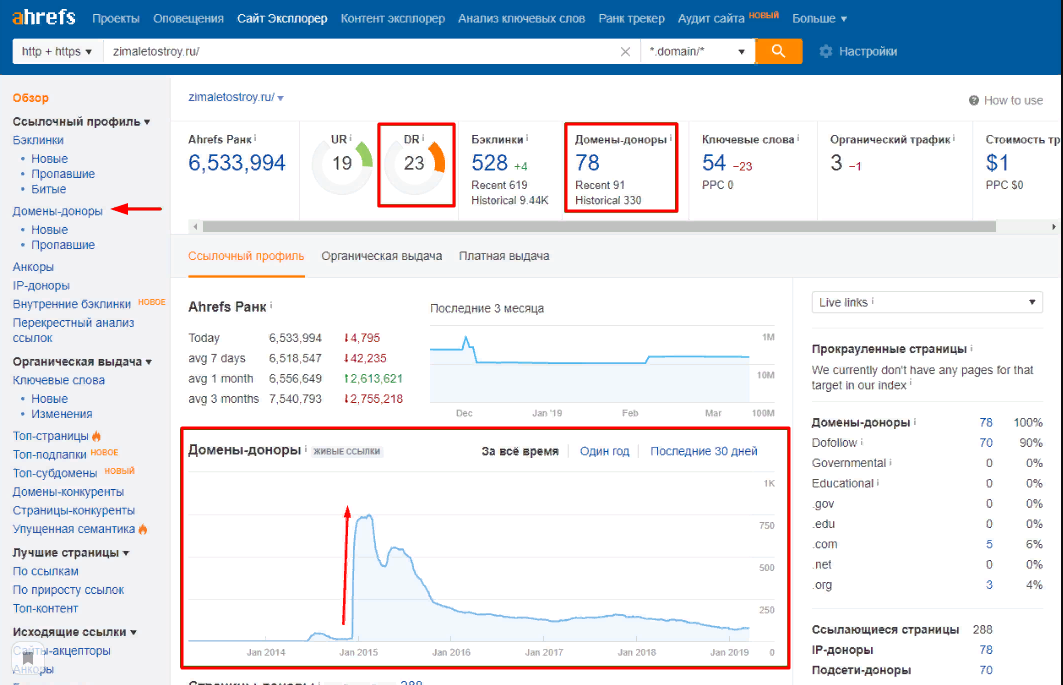Show the chart for Последние 30 дней
The width and height of the screenshot is (1063, 685).
704,451
